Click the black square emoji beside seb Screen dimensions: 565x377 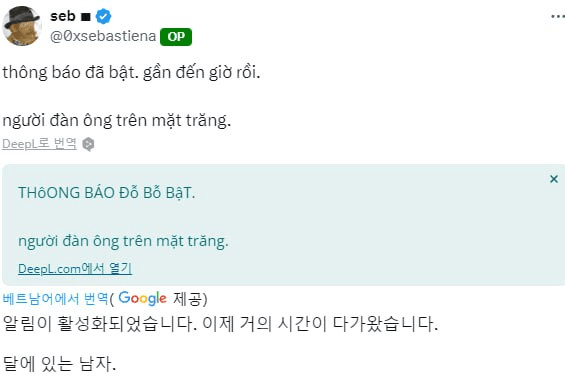85,17
